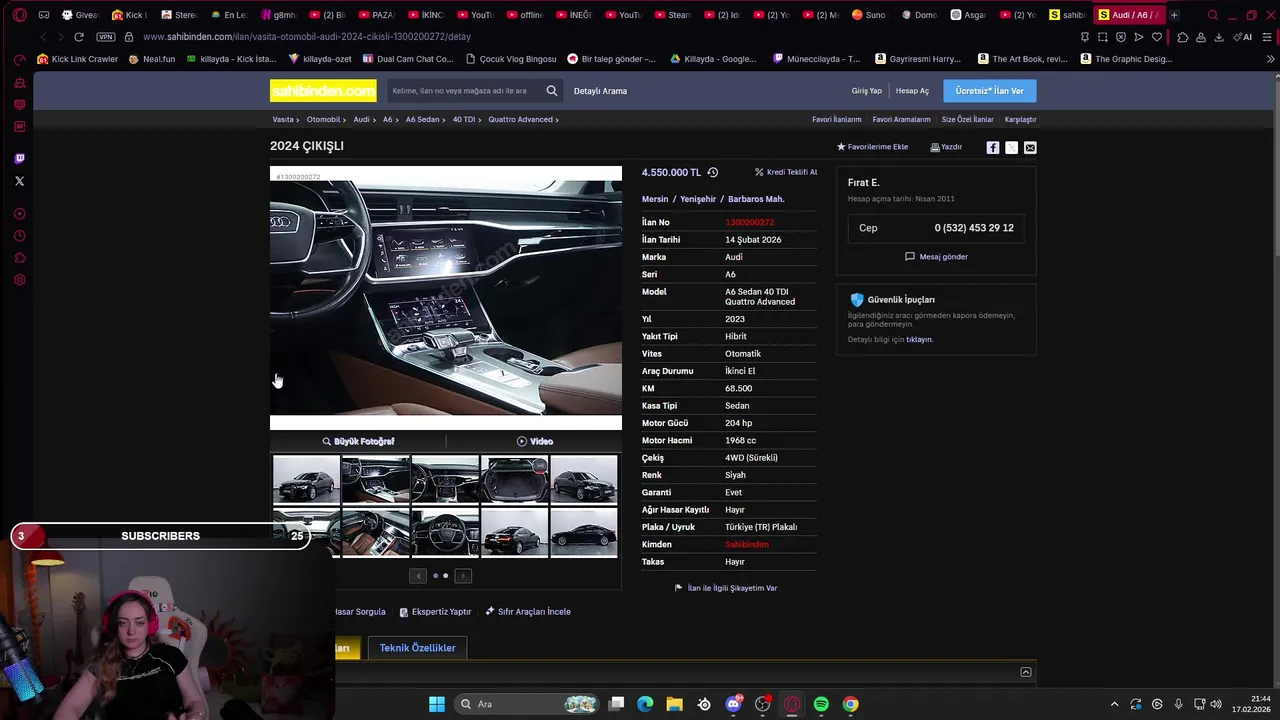Open File Explorer from the taskbar

tap(674, 704)
